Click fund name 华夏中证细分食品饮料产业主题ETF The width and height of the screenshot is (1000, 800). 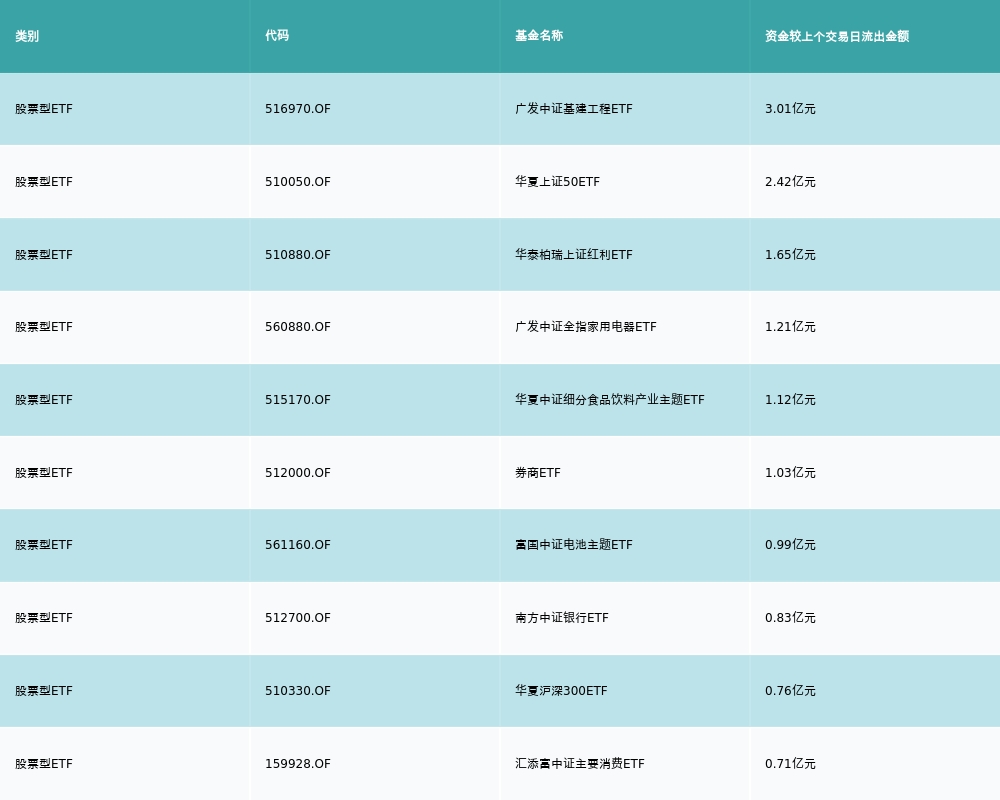pyautogui.click(x=610, y=400)
